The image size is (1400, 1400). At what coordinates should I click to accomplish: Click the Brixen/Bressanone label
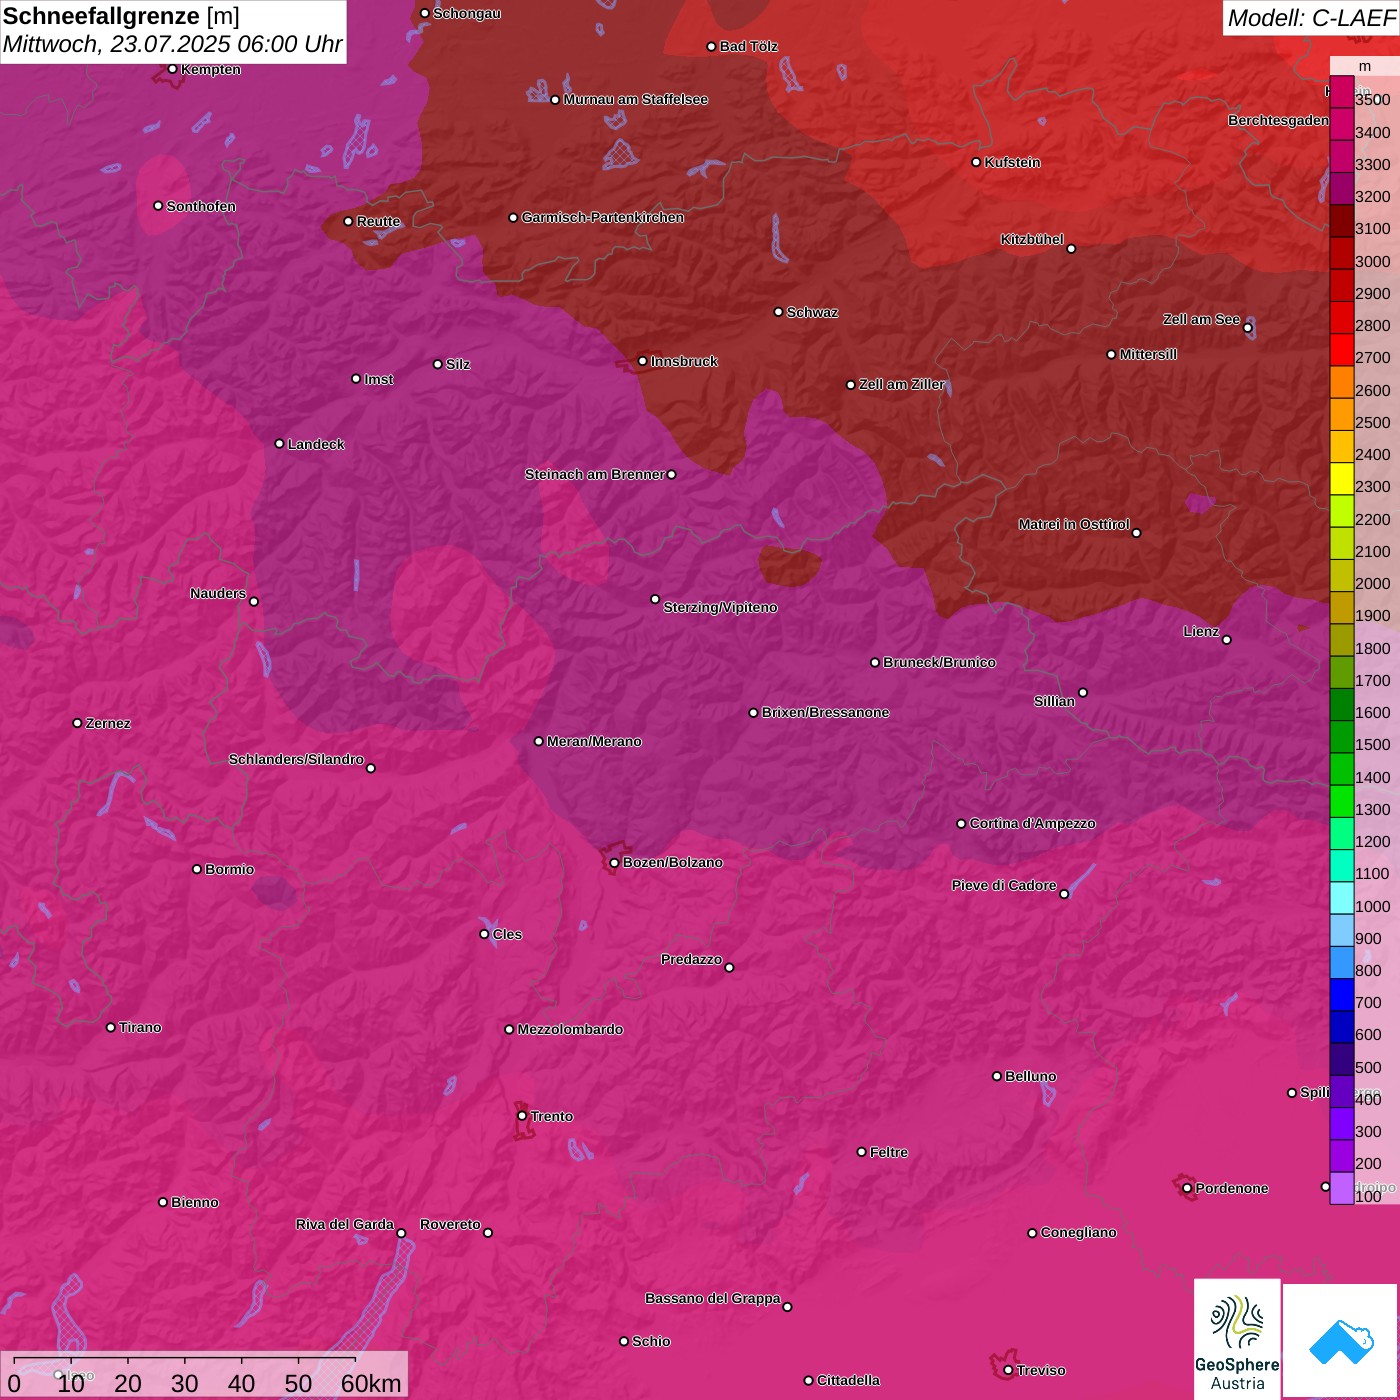point(825,712)
